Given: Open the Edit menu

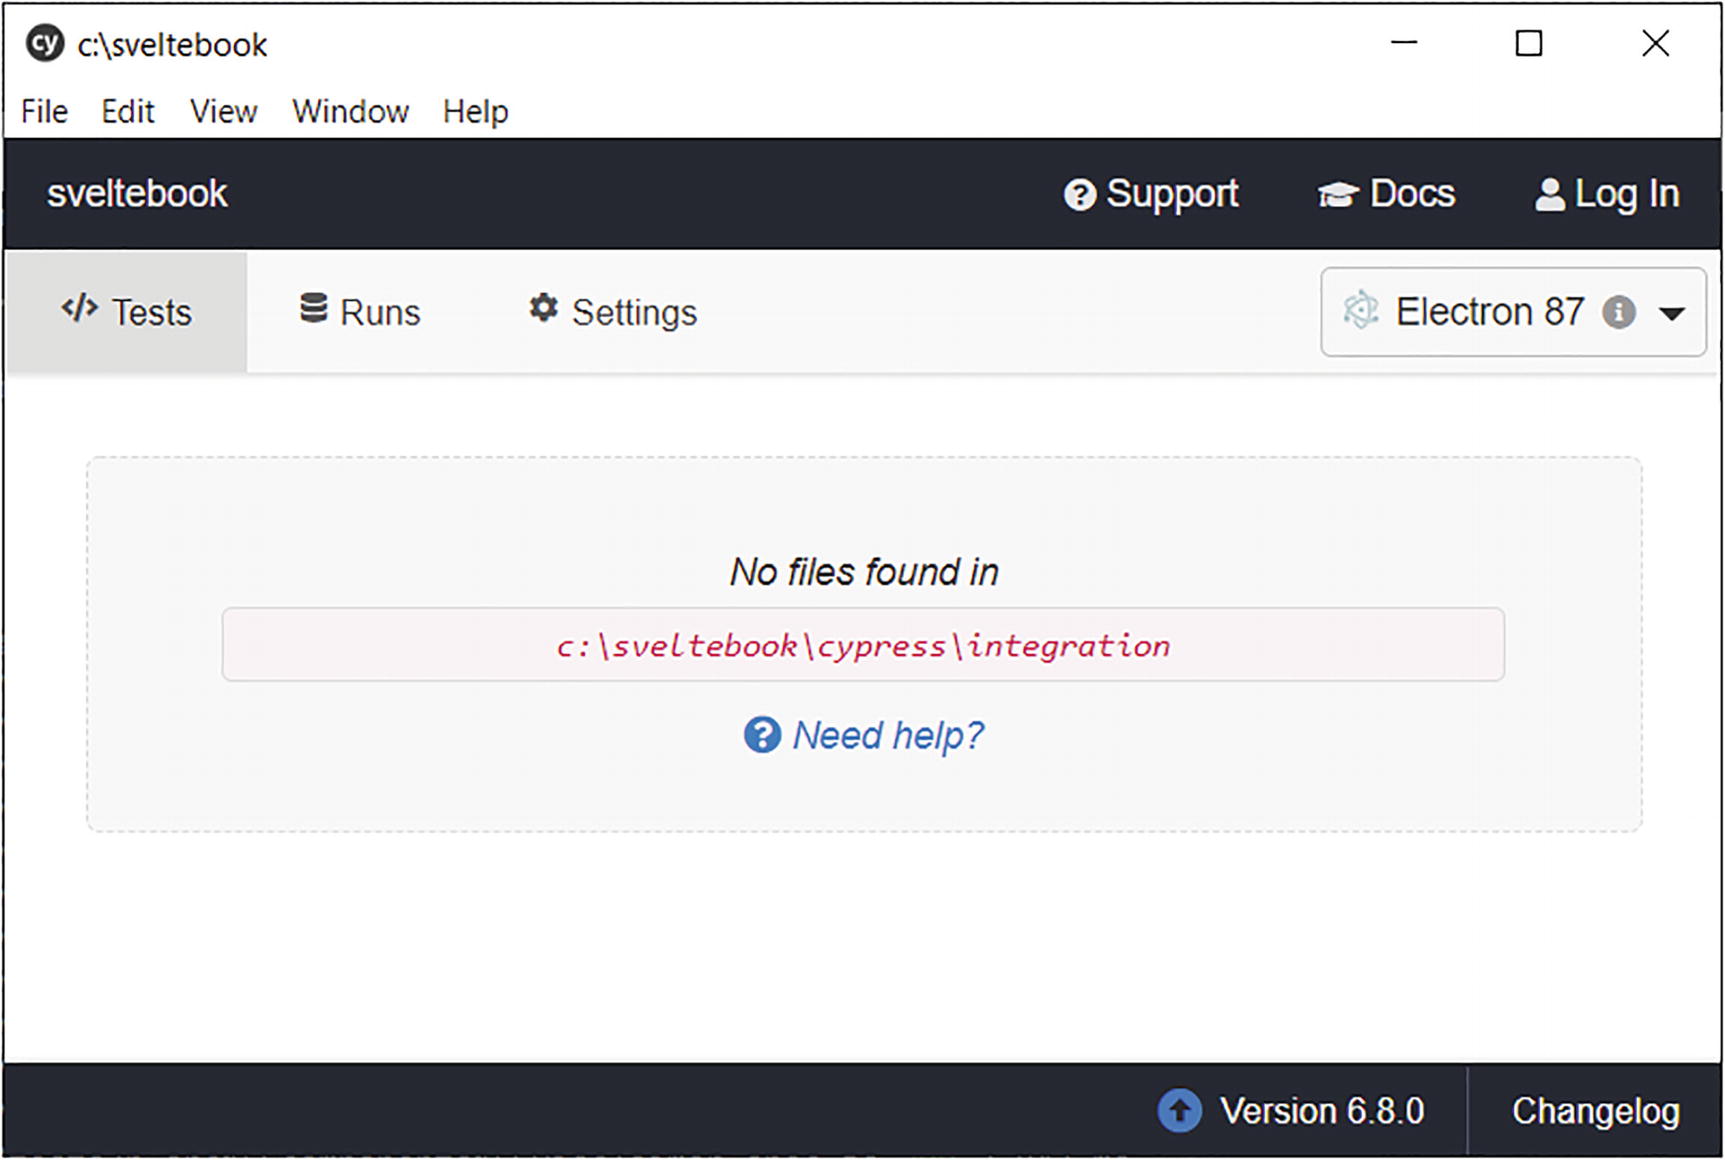Looking at the screenshot, I should click(x=128, y=111).
